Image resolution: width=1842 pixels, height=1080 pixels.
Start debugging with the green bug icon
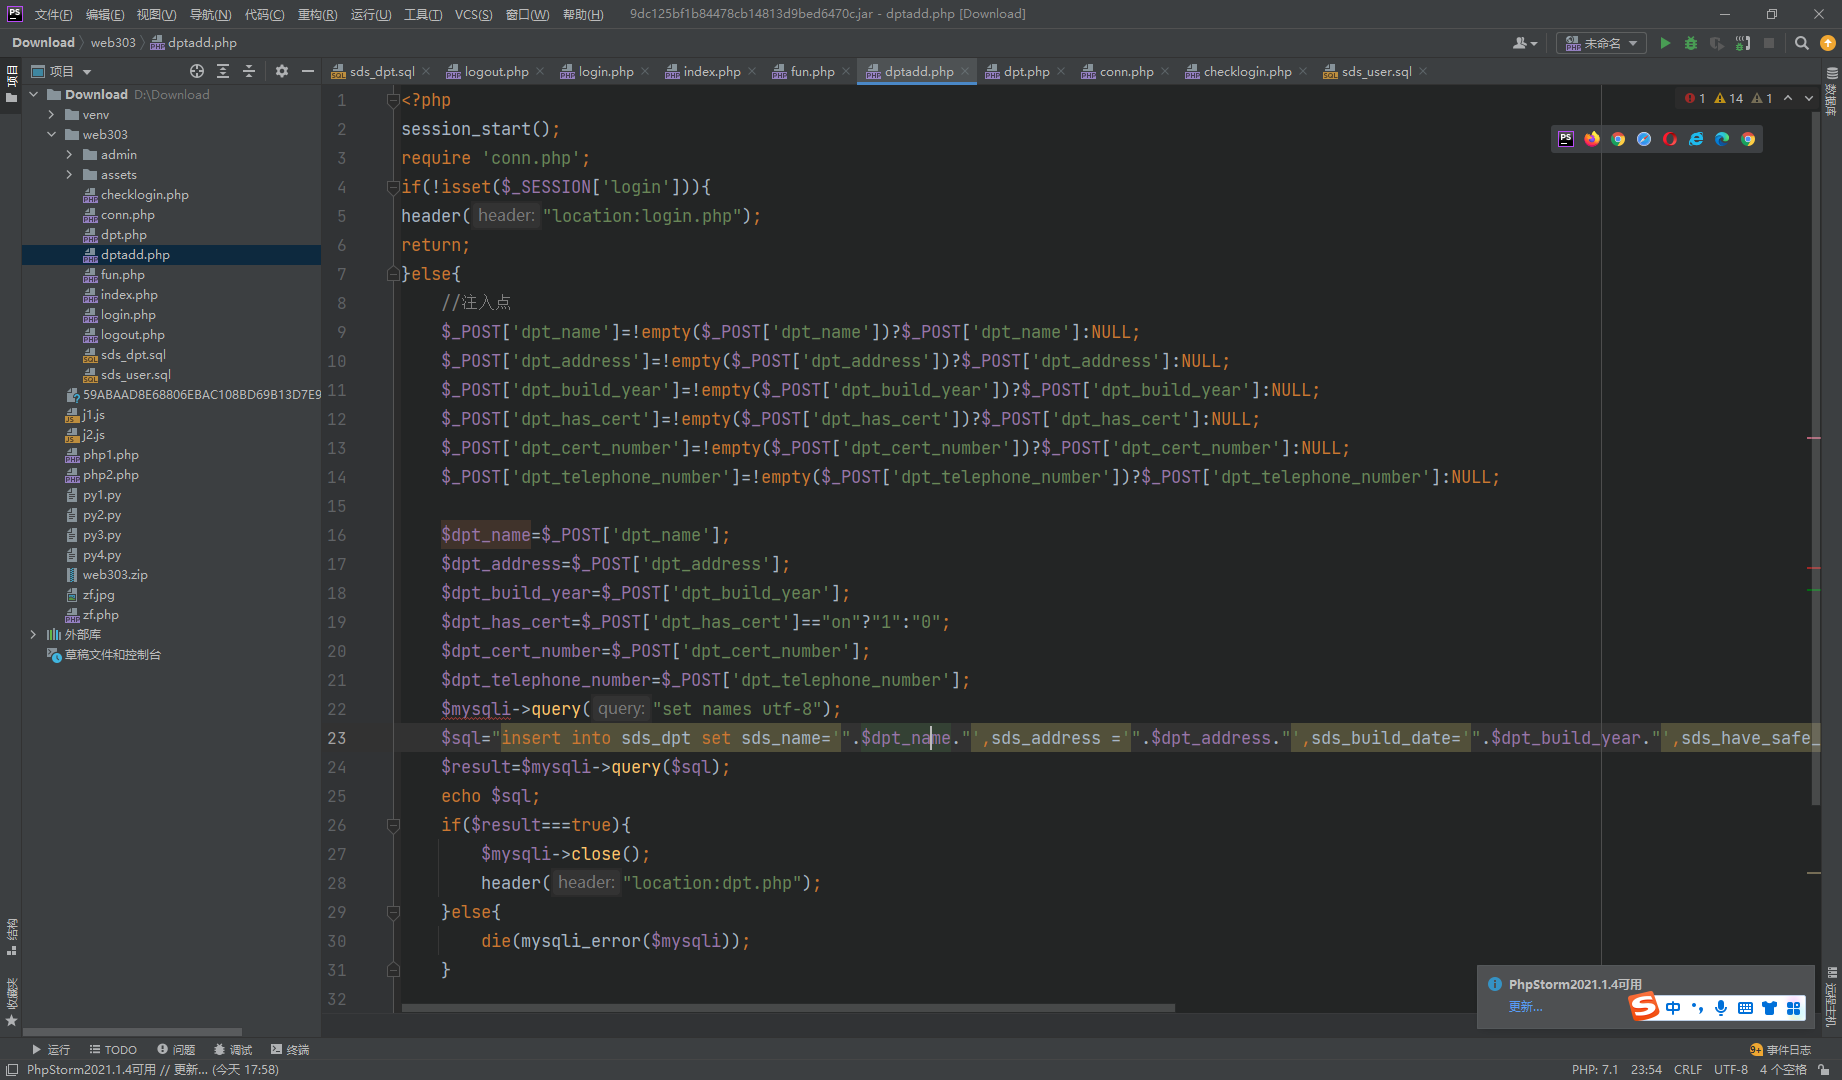pyautogui.click(x=1691, y=43)
